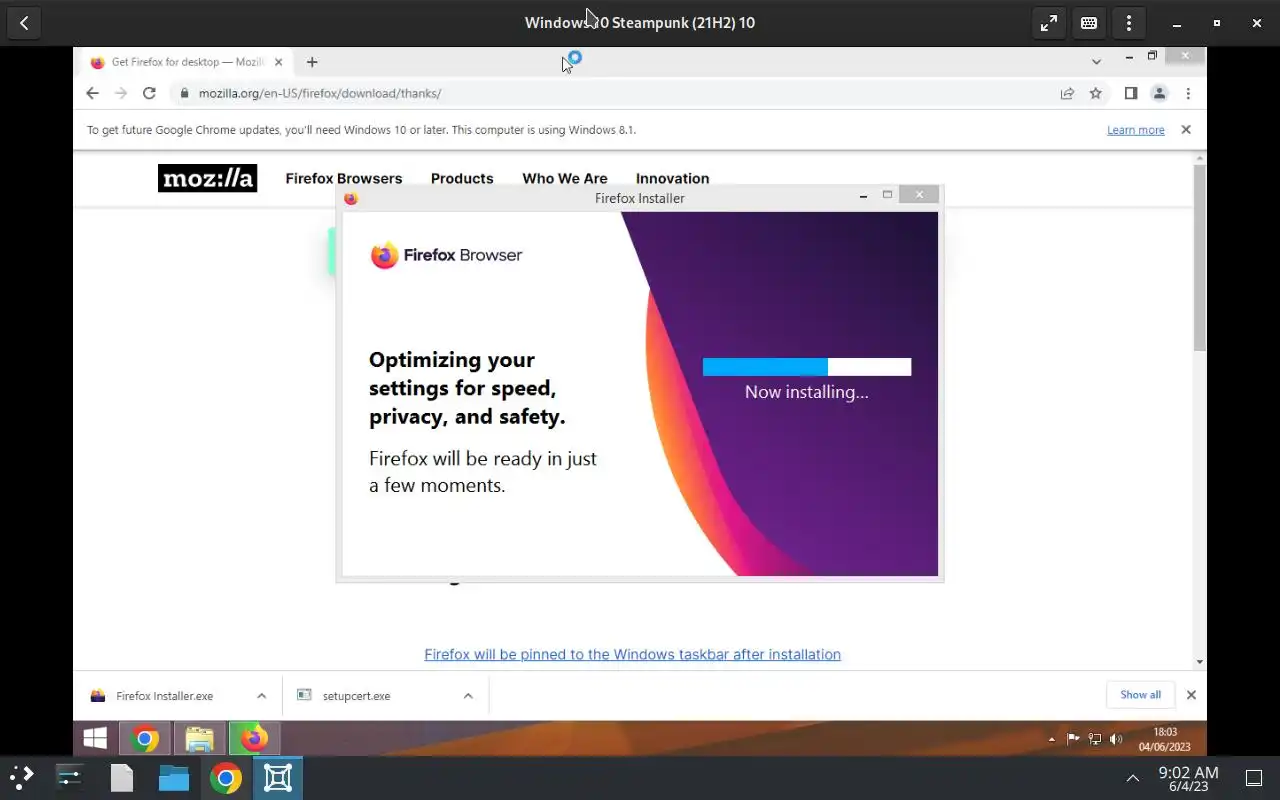
Task: Open Chrome's tab search chevron
Action: (x=1096, y=62)
